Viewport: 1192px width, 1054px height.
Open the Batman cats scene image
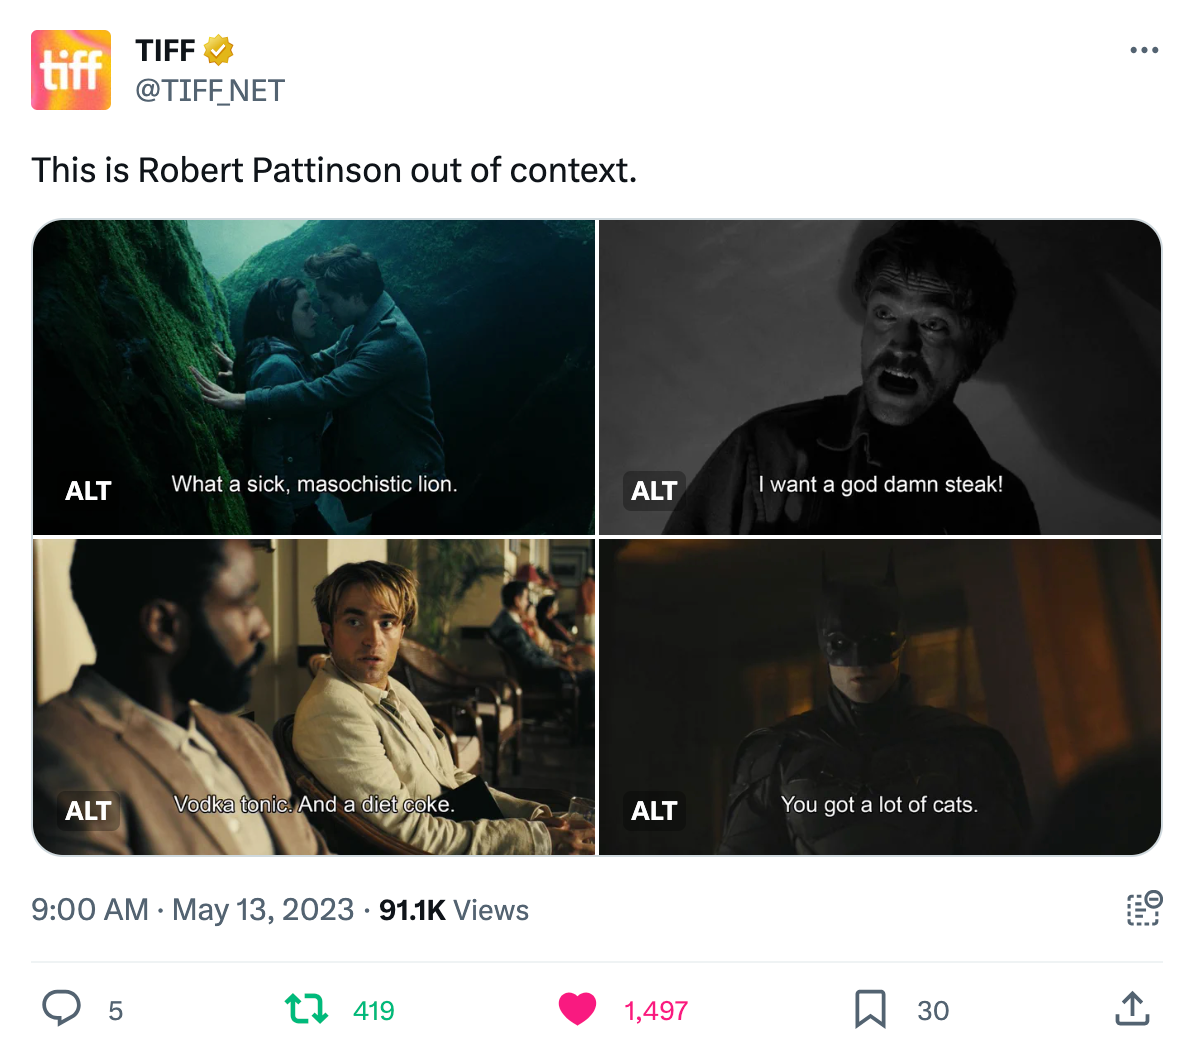click(880, 697)
